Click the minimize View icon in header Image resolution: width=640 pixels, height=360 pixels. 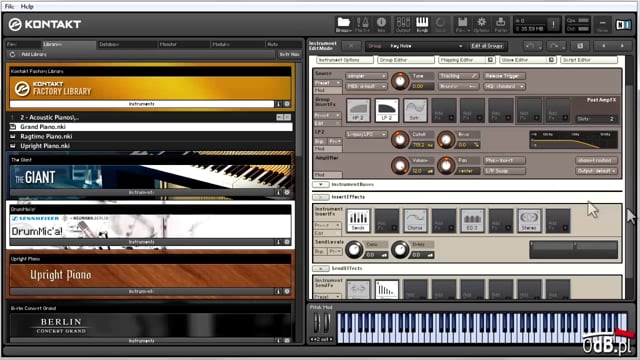coord(602,24)
